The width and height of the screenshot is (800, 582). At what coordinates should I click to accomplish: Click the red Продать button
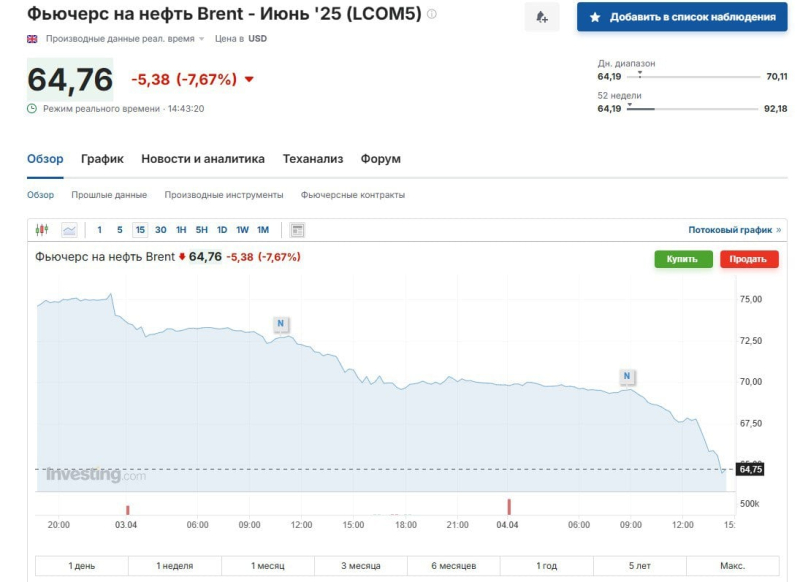point(749,259)
